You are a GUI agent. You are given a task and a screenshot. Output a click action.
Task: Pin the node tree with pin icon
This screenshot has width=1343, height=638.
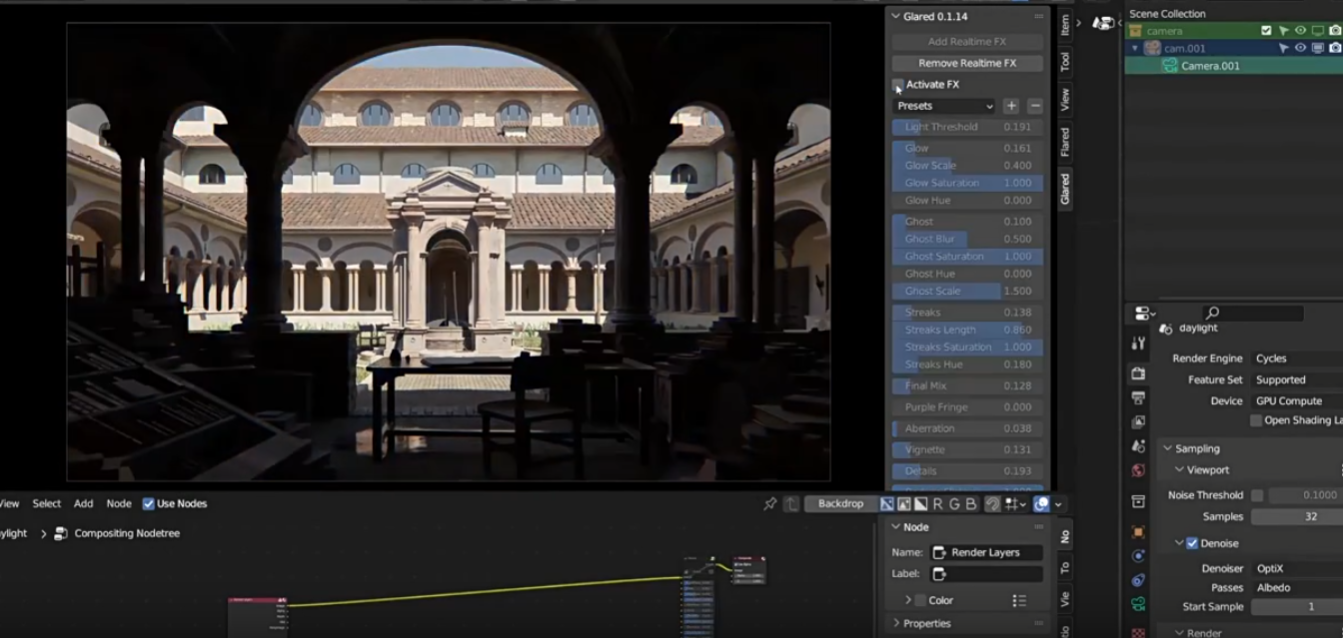pyautogui.click(x=770, y=504)
